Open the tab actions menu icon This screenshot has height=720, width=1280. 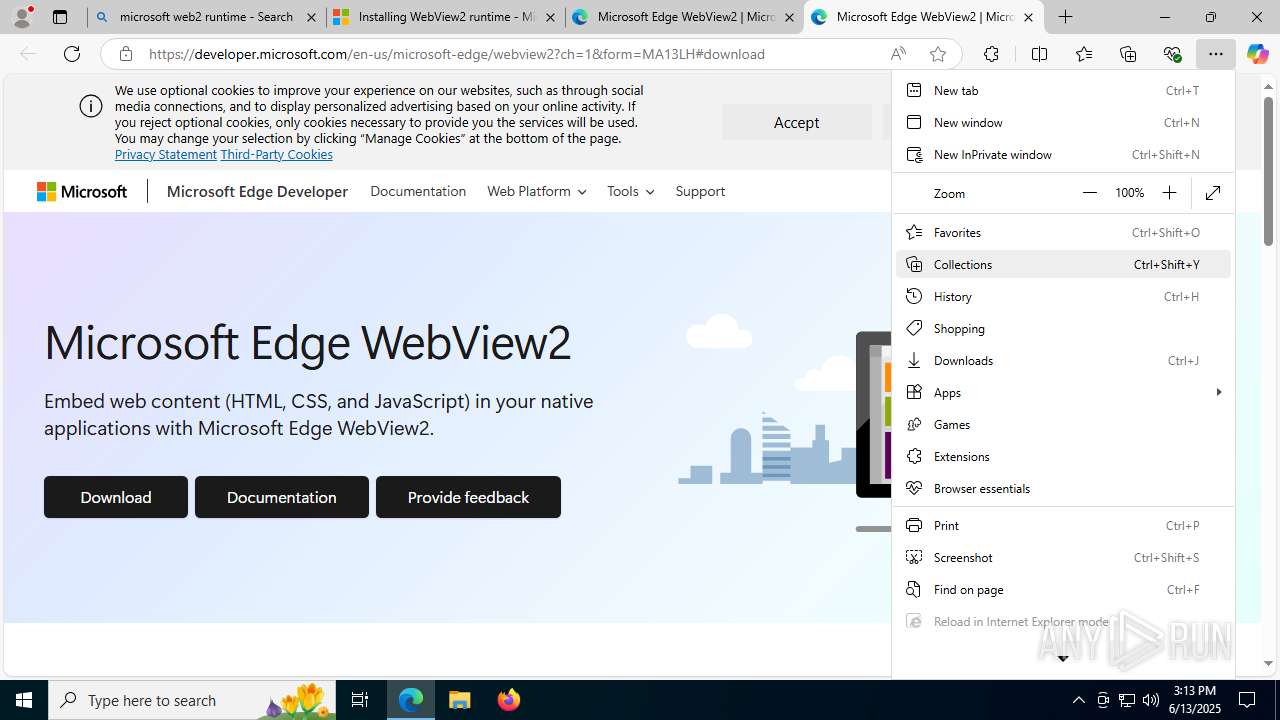[60, 17]
